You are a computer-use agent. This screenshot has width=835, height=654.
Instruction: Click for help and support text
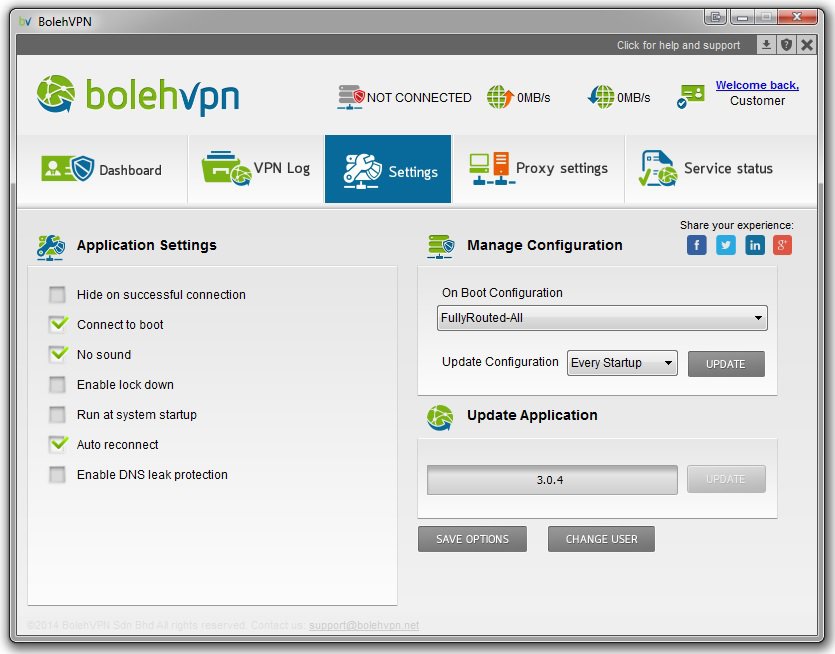coord(678,45)
